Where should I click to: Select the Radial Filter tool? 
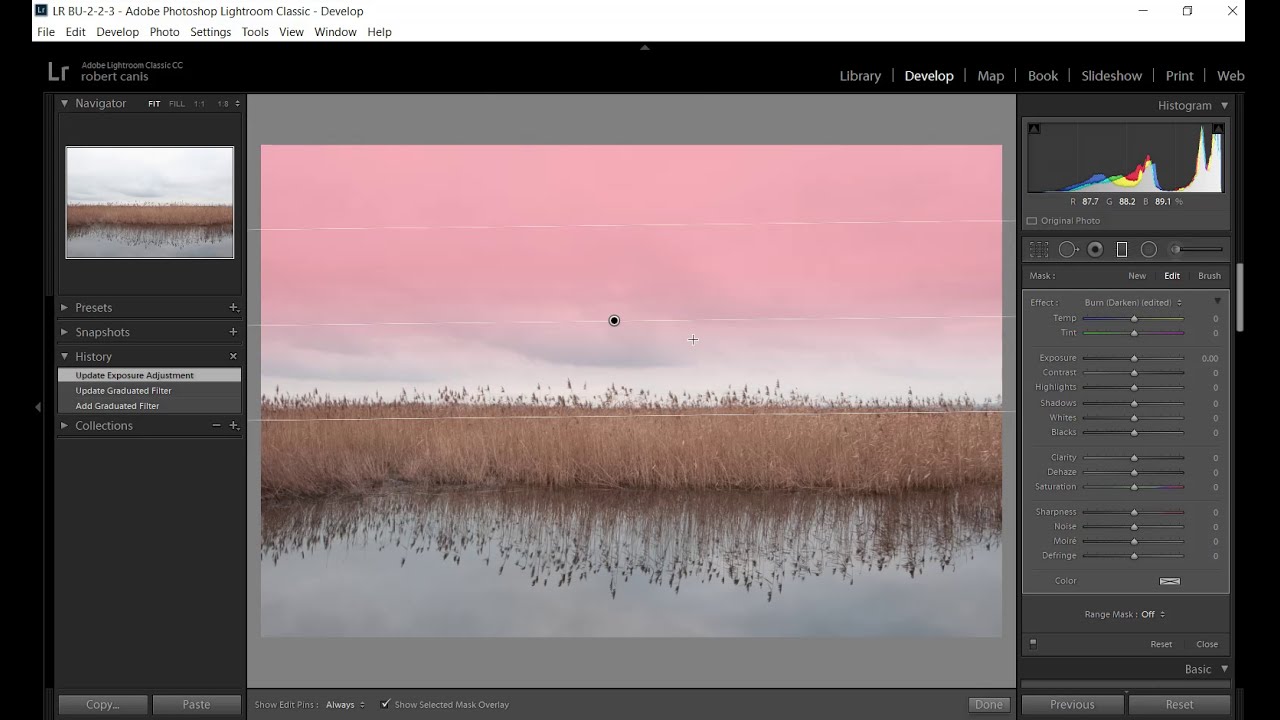click(x=1149, y=250)
